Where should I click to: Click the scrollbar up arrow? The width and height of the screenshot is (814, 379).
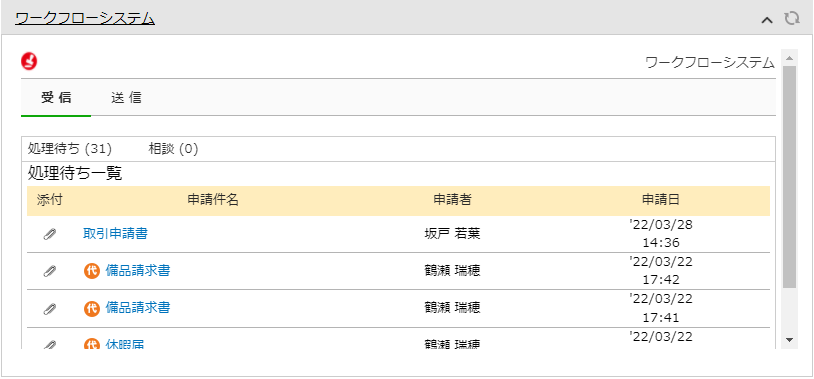pyautogui.click(x=790, y=57)
